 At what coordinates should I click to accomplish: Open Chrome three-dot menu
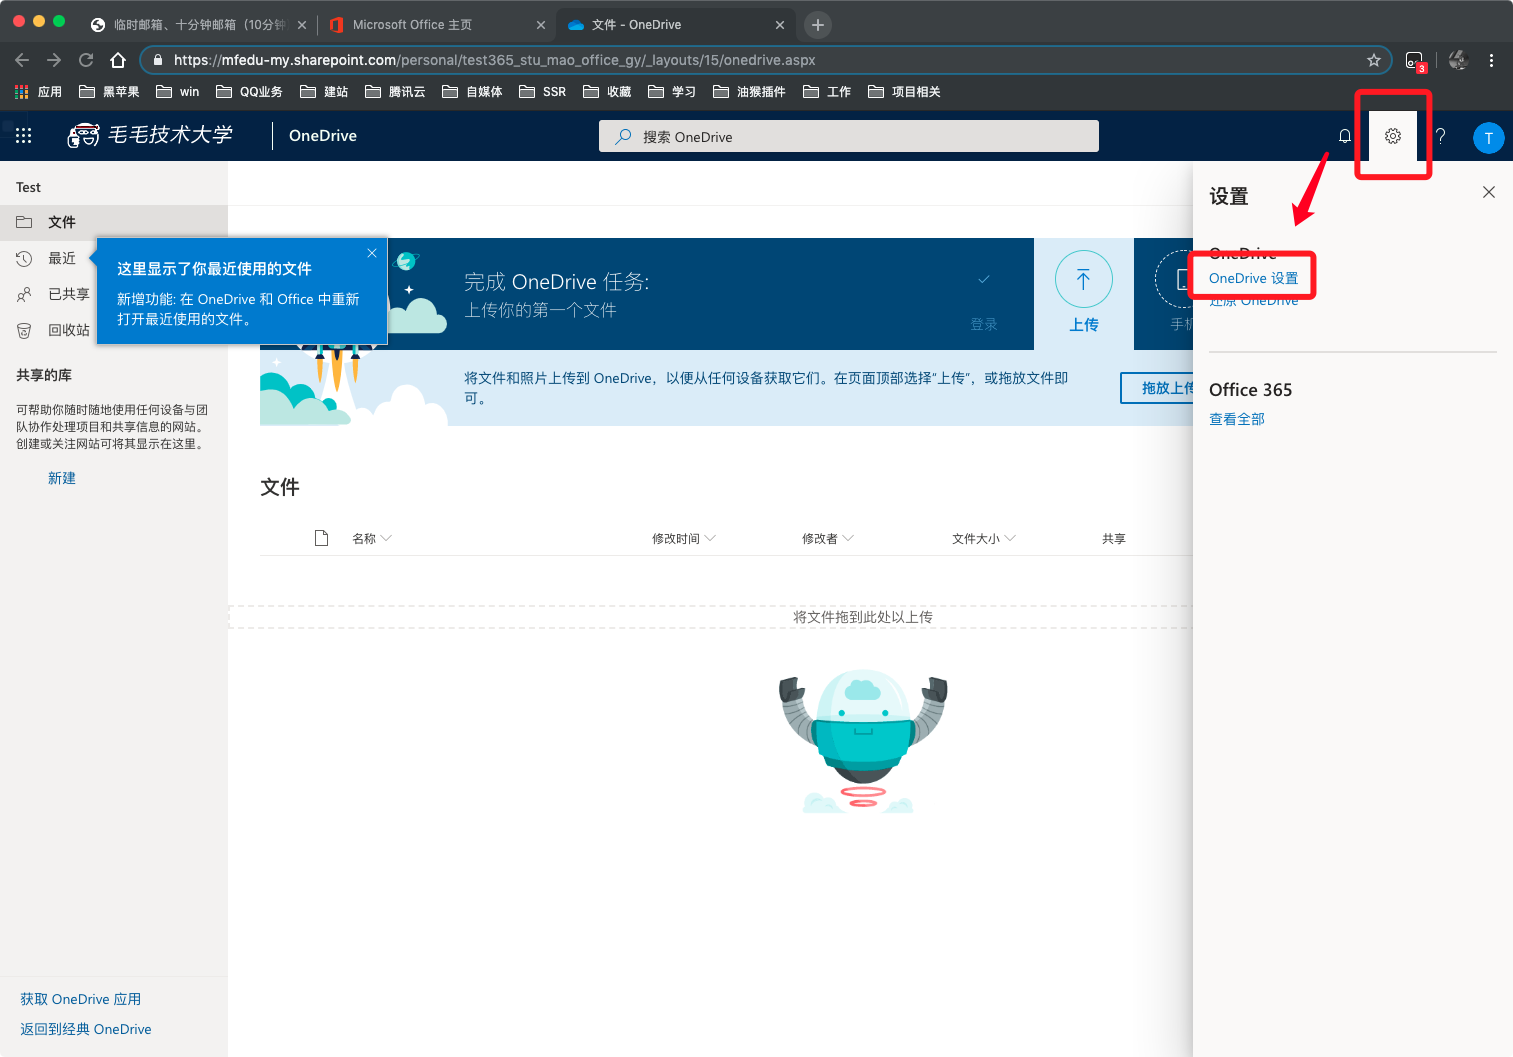tap(1491, 60)
